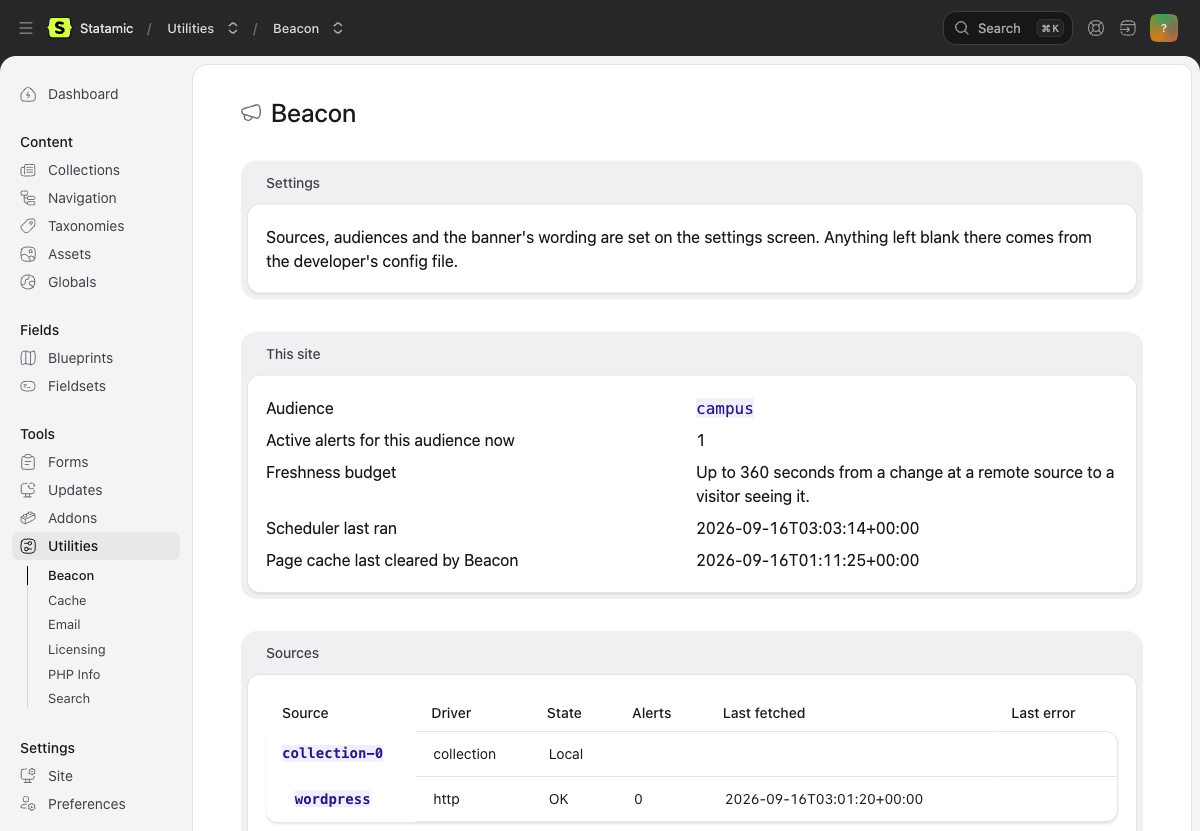Select the Beacon utility sub-item
The width and height of the screenshot is (1200, 831).
pyautogui.click(x=71, y=576)
